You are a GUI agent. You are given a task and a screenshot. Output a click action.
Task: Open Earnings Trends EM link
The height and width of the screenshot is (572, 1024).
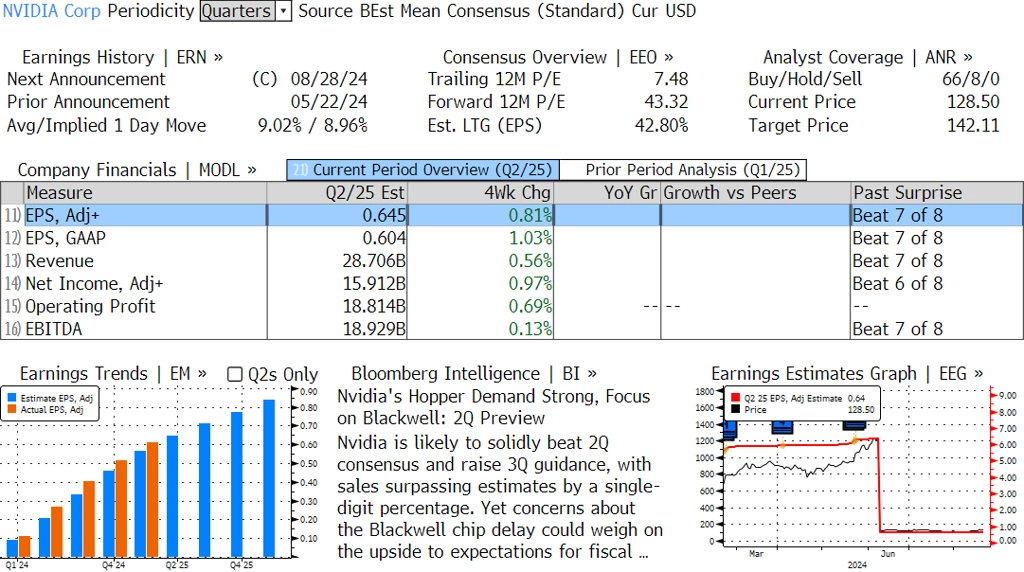tap(113, 373)
